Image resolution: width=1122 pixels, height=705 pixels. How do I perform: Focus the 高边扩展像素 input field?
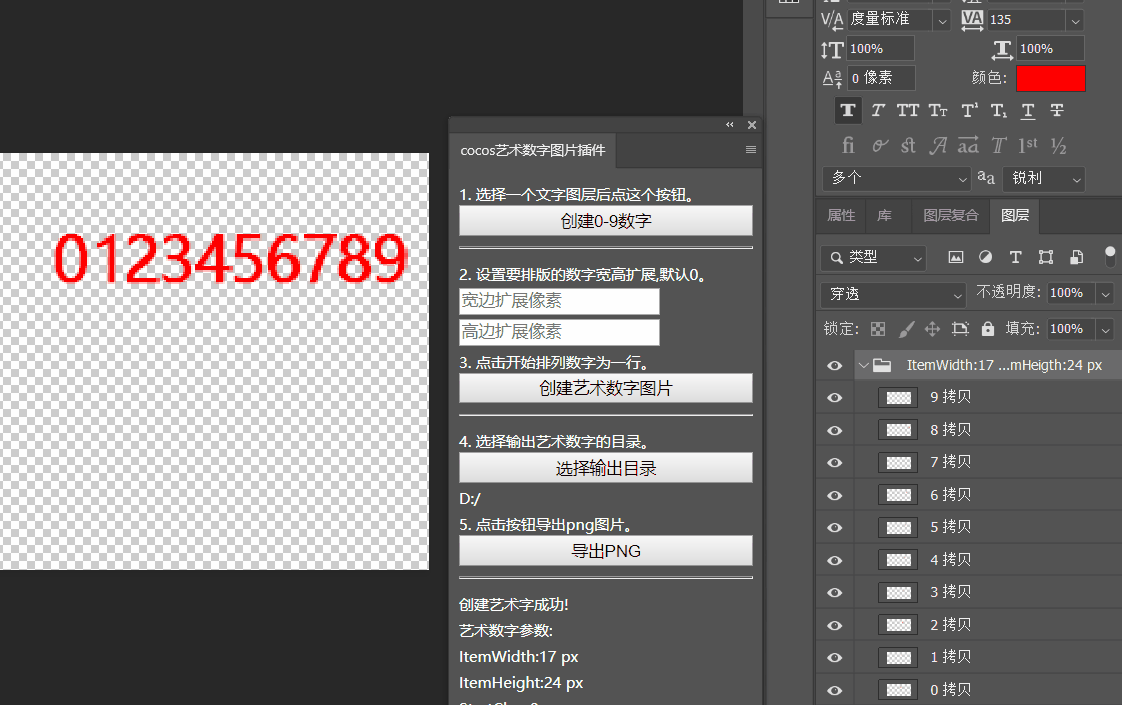[x=559, y=332]
